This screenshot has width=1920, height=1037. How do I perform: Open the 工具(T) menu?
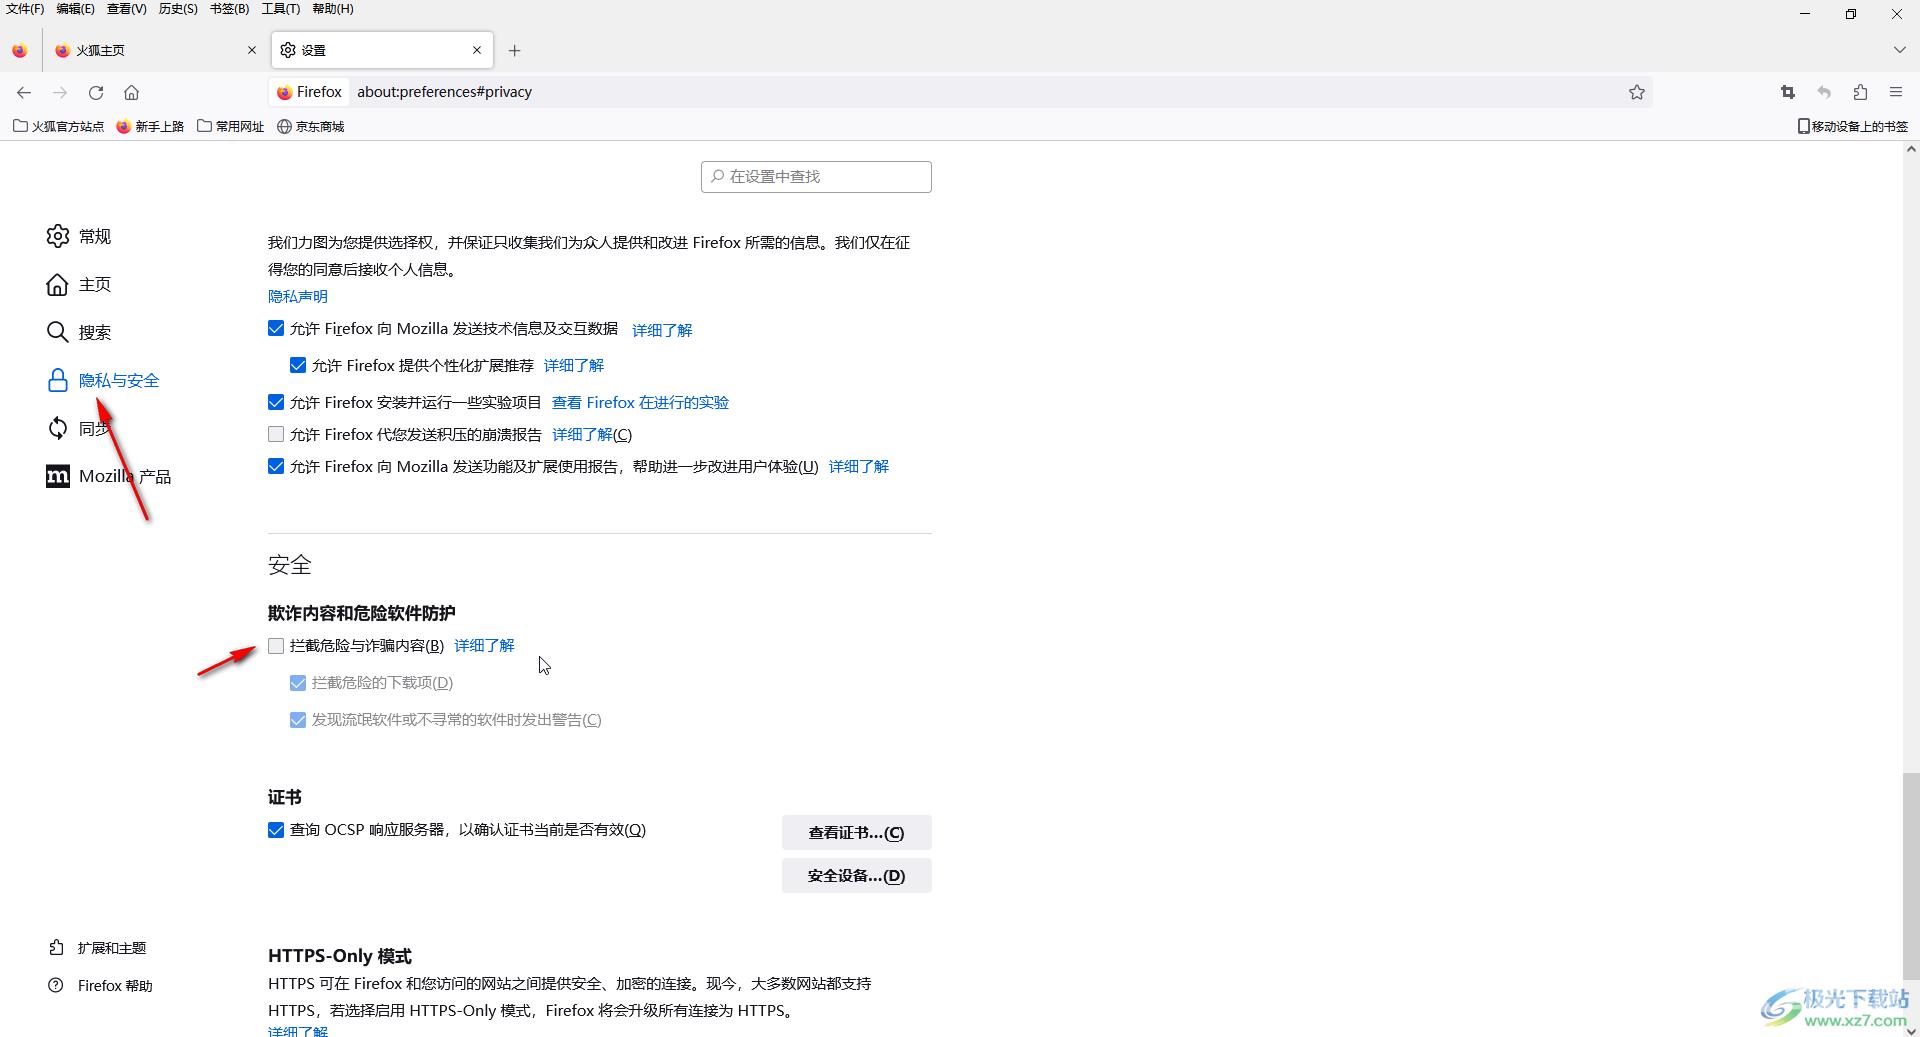click(x=280, y=9)
